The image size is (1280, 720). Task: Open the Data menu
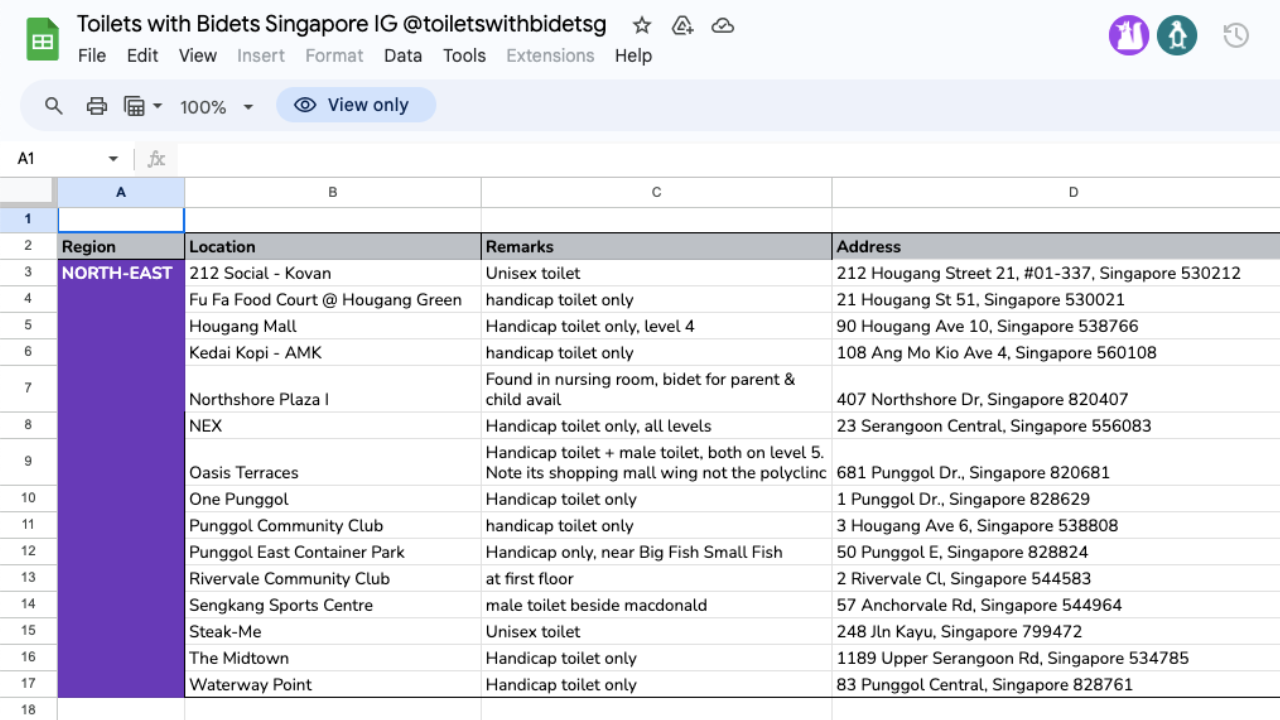tap(403, 56)
